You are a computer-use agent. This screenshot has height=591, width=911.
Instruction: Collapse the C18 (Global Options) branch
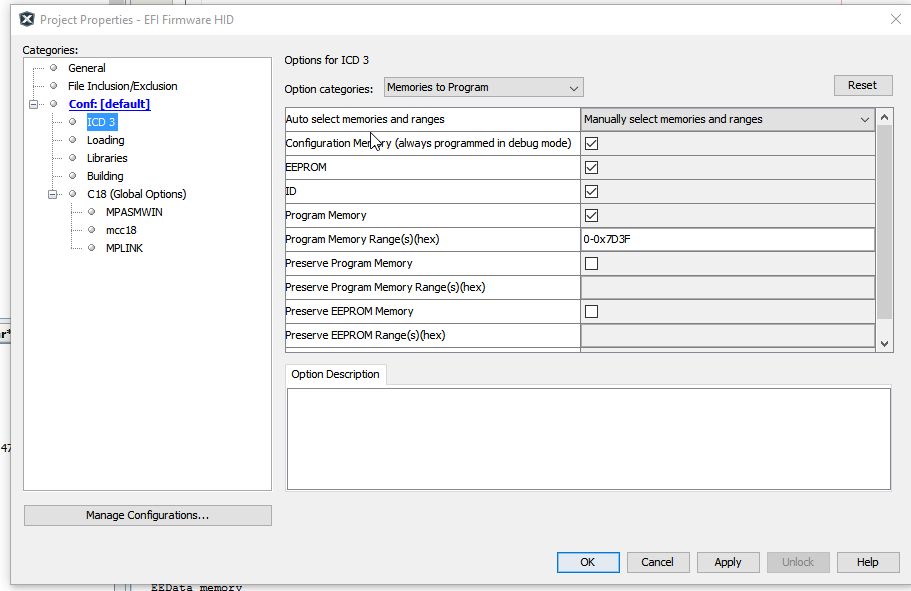52,194
